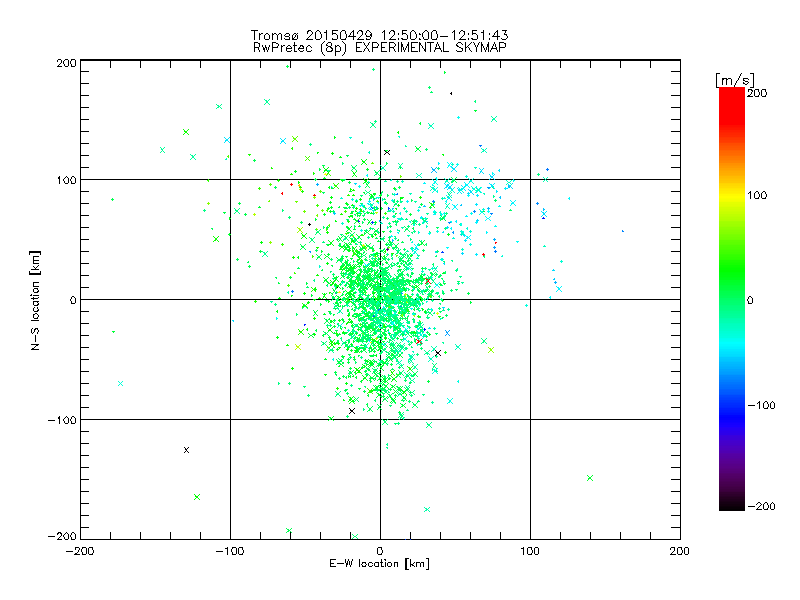Click the subtitle "RwPretec (8p) EXPERIMENTAL SKYMAP"
Screen dimensions: 800x600
click(380, 47)
